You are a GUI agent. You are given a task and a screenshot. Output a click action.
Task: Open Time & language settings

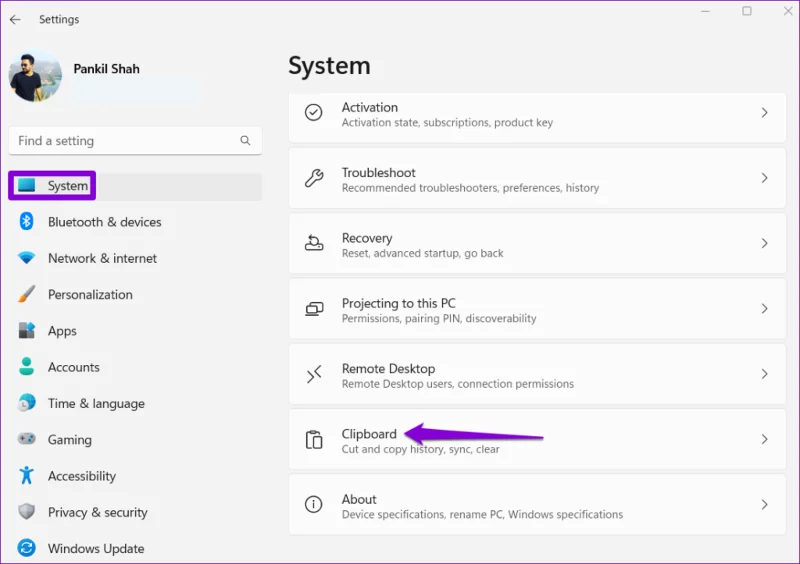(135, 403)
